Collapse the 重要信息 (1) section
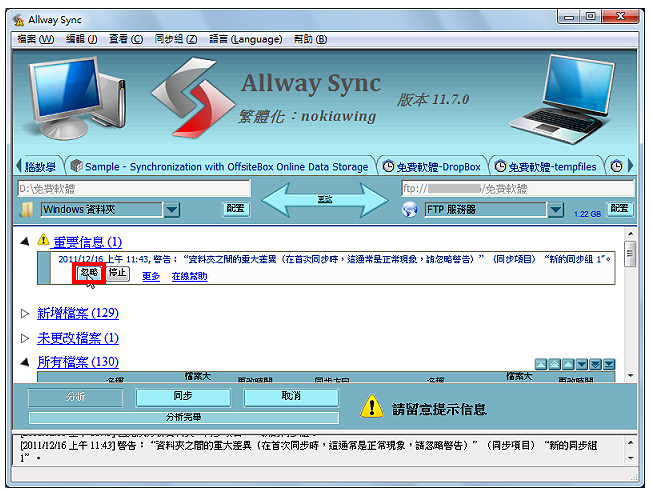The image size is (652, 492). 25,242
